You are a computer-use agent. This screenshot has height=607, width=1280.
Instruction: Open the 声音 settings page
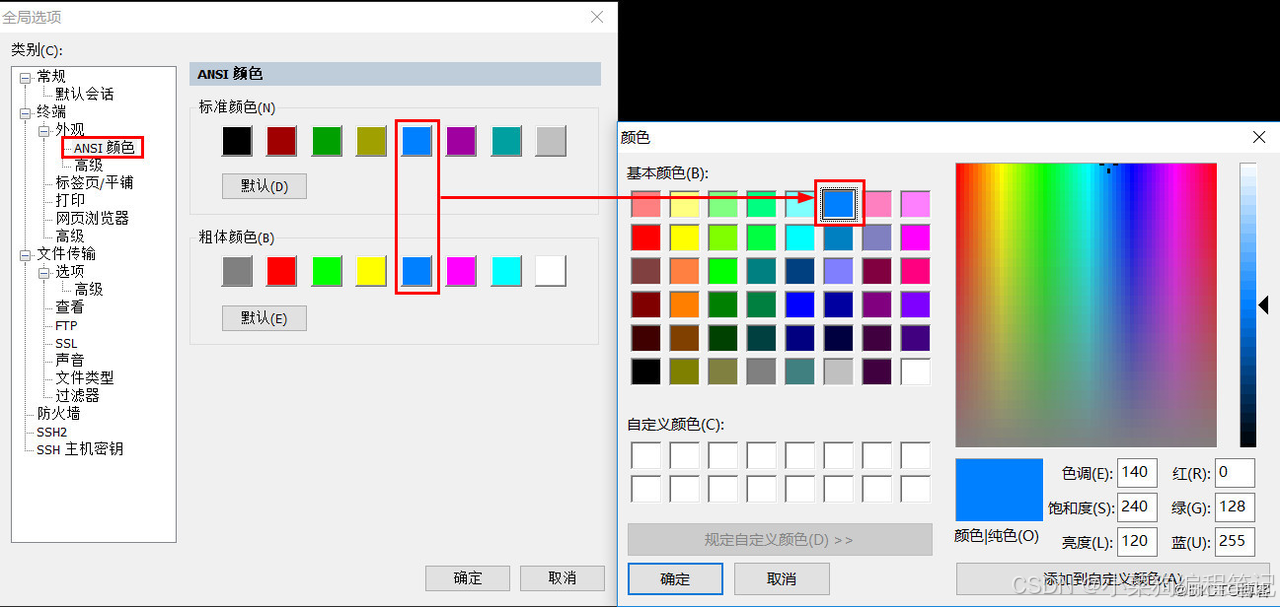(68, 359)
